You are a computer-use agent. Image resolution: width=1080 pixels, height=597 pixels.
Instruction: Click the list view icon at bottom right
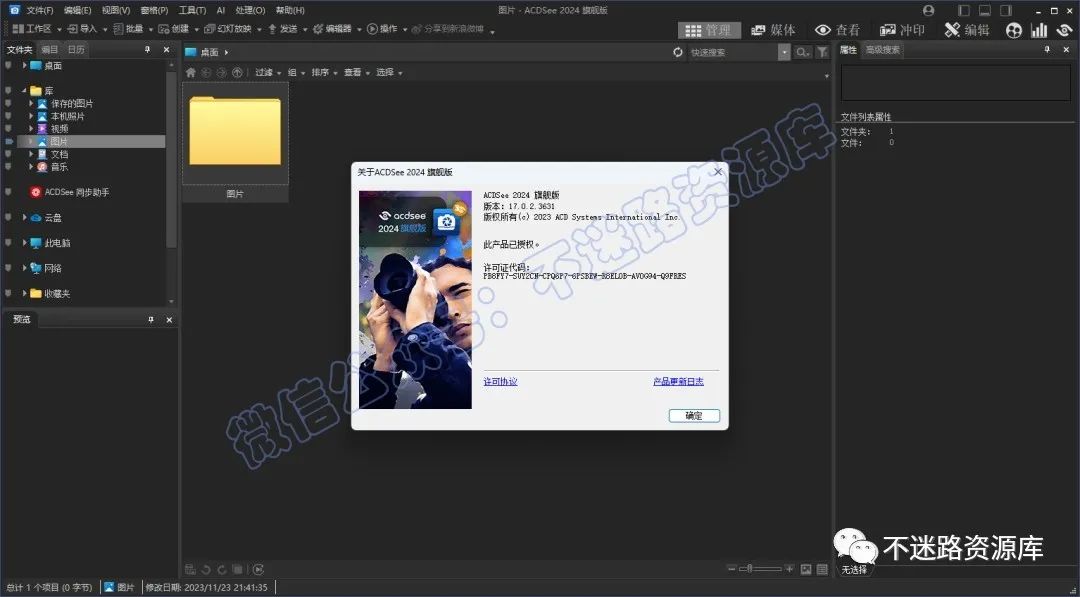click(x=822, y=569)
